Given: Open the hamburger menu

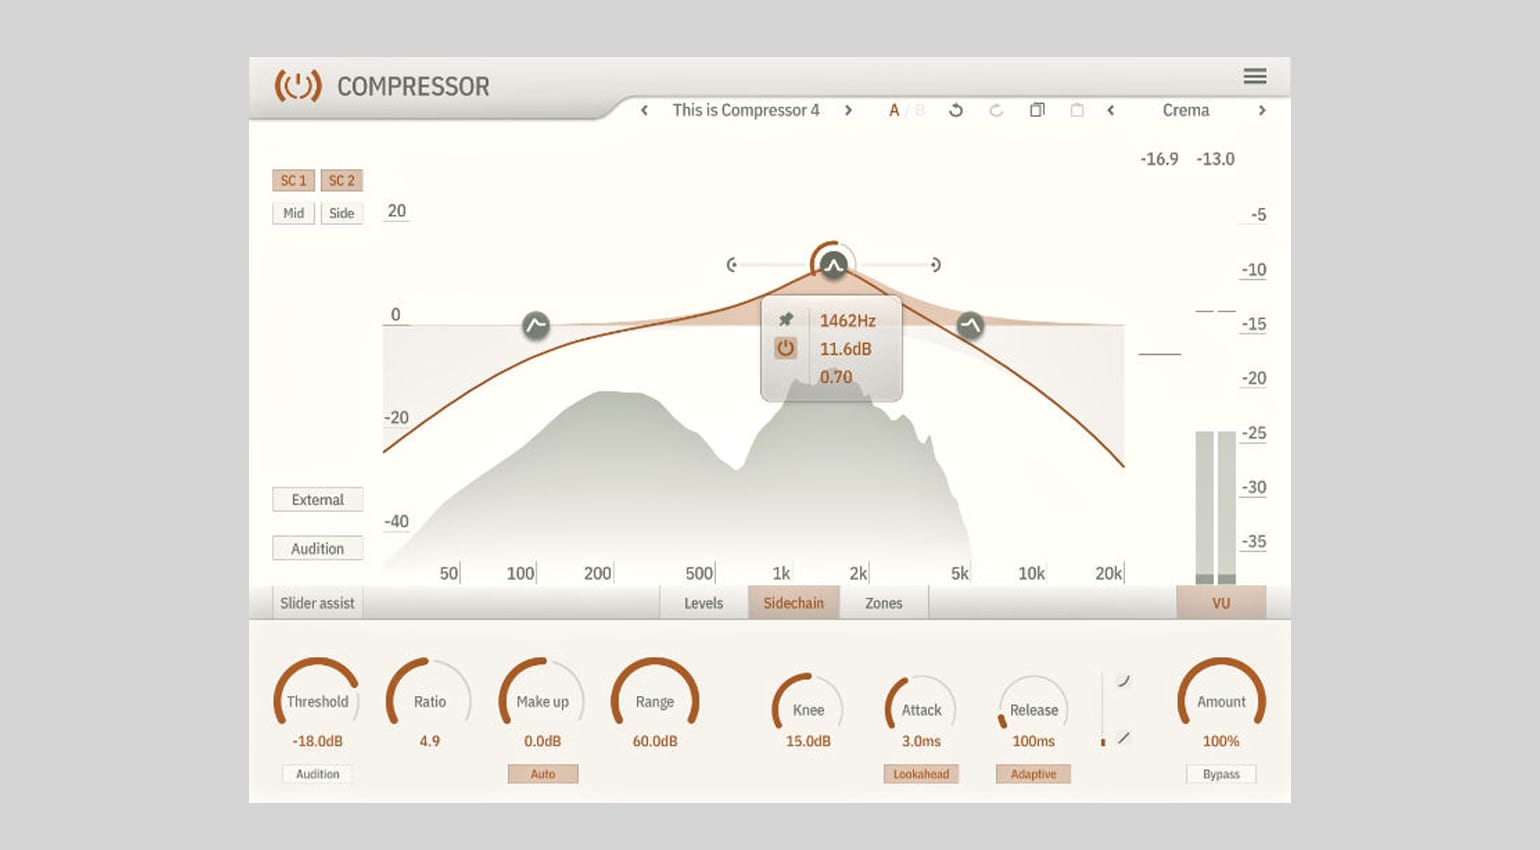Looking at the screenshot, I should tap(1255, 76).
